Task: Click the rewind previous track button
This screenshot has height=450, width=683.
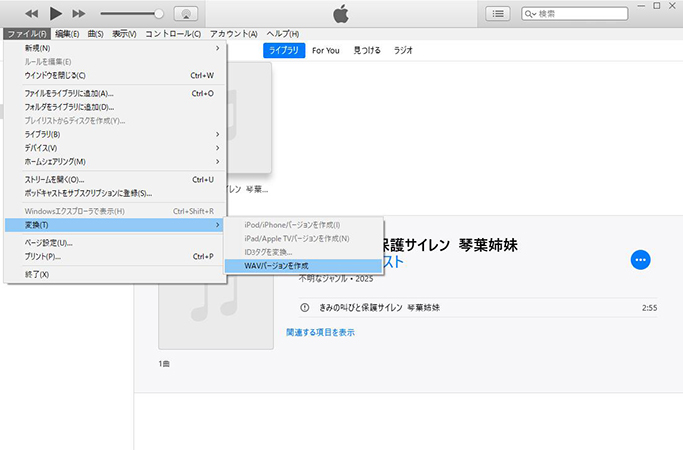Action: (31, 14)
